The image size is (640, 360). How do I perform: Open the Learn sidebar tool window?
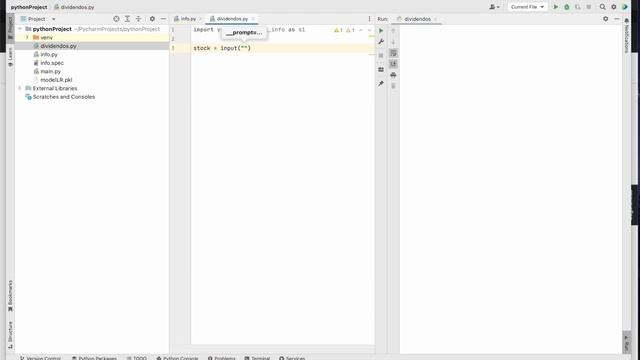pos(10,57)
